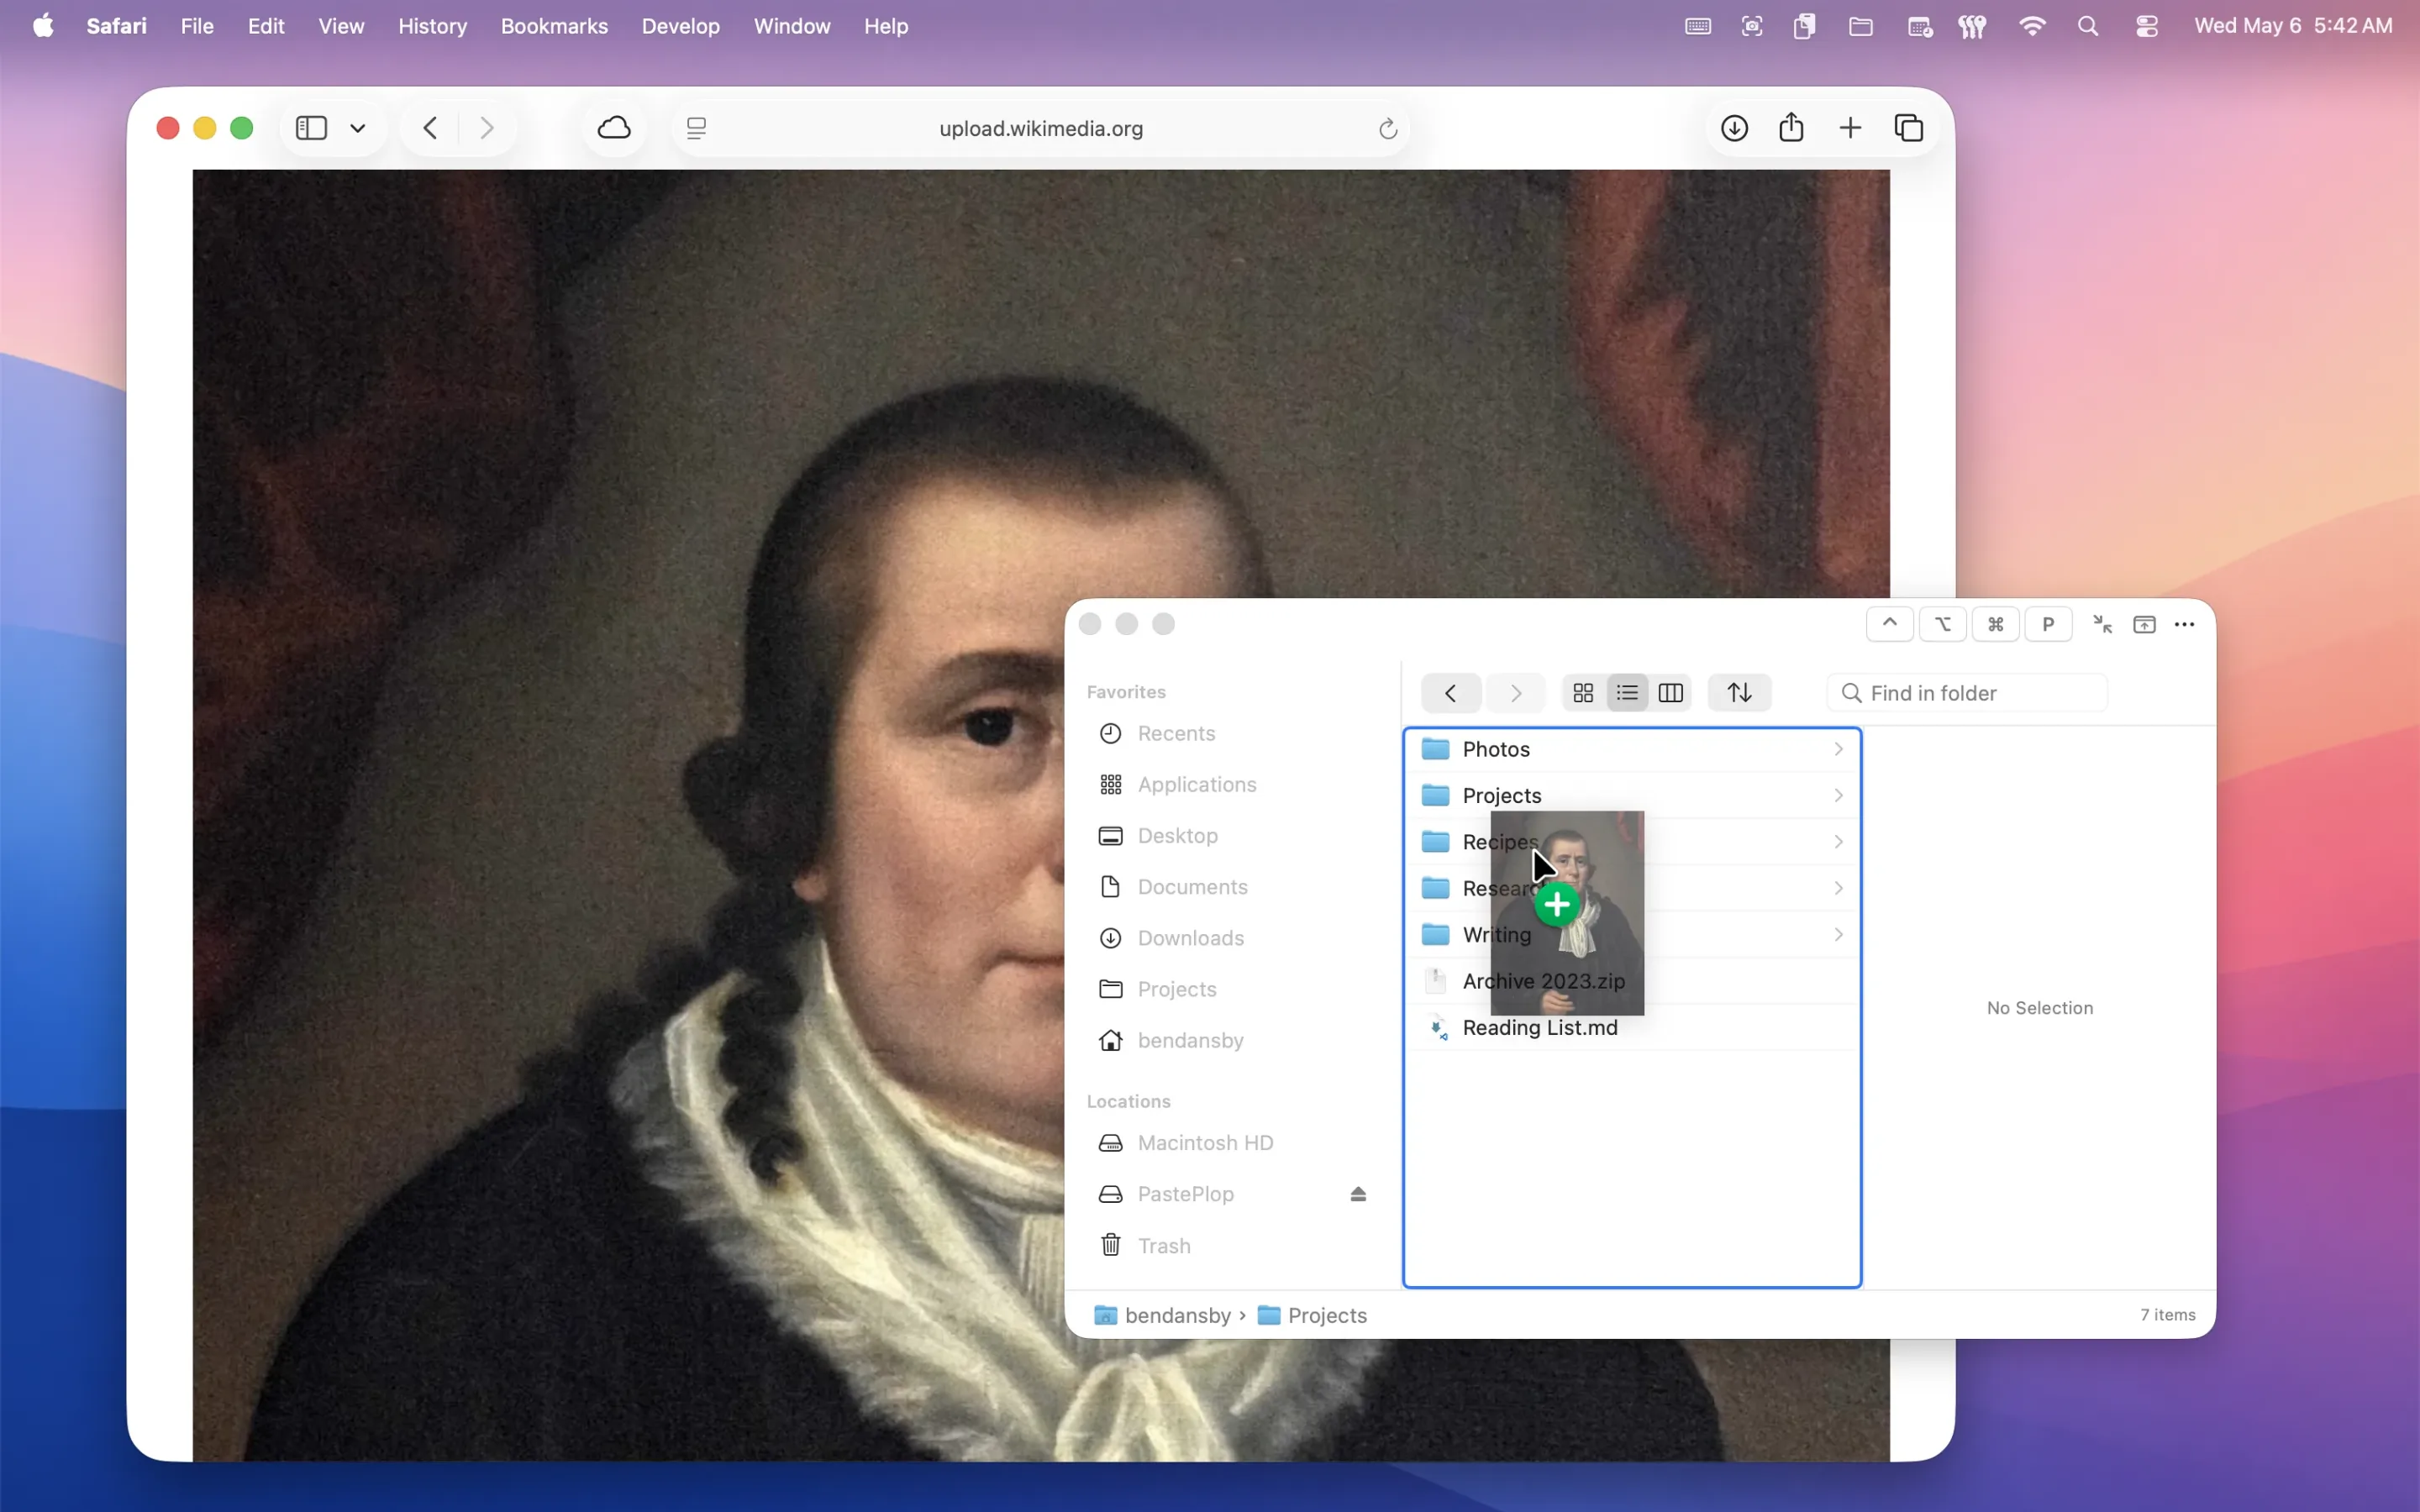Open the sort order button
The height and width of the screenshot is (1512, 2420).
tap(1739, 693)
